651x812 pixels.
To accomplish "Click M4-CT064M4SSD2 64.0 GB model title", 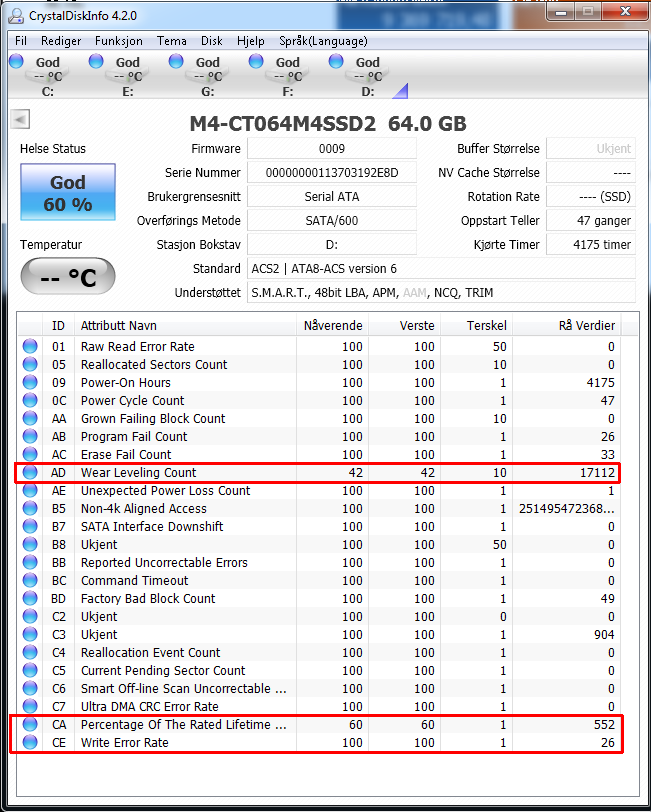I will [328, 124].
